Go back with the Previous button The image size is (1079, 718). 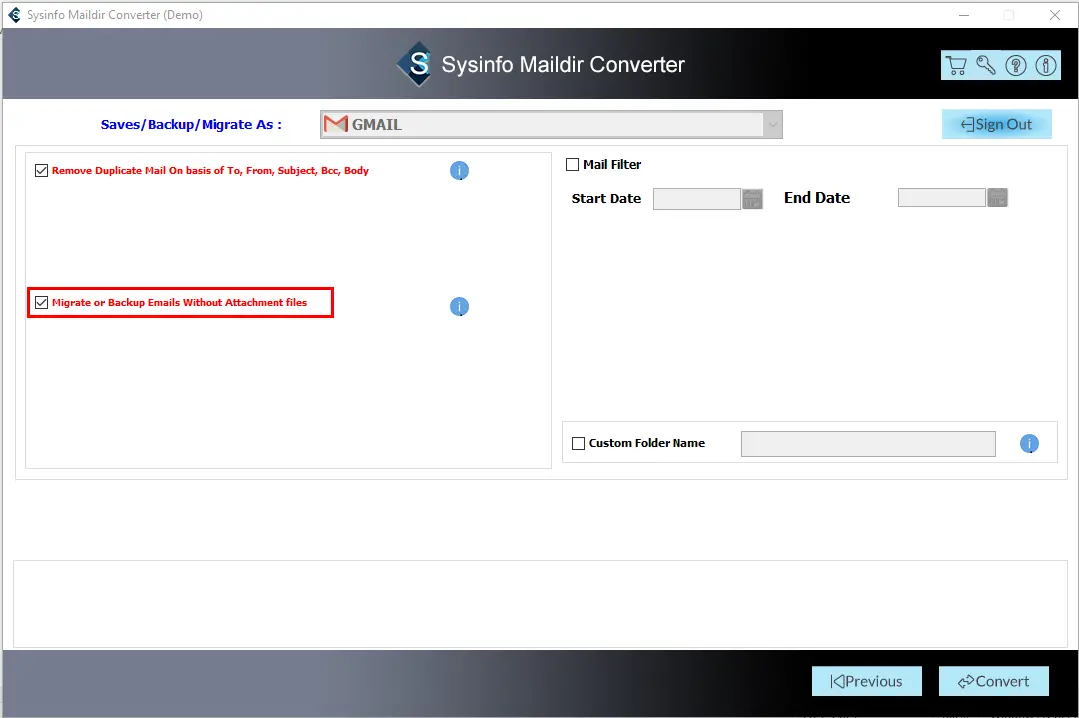click(866, 681)
